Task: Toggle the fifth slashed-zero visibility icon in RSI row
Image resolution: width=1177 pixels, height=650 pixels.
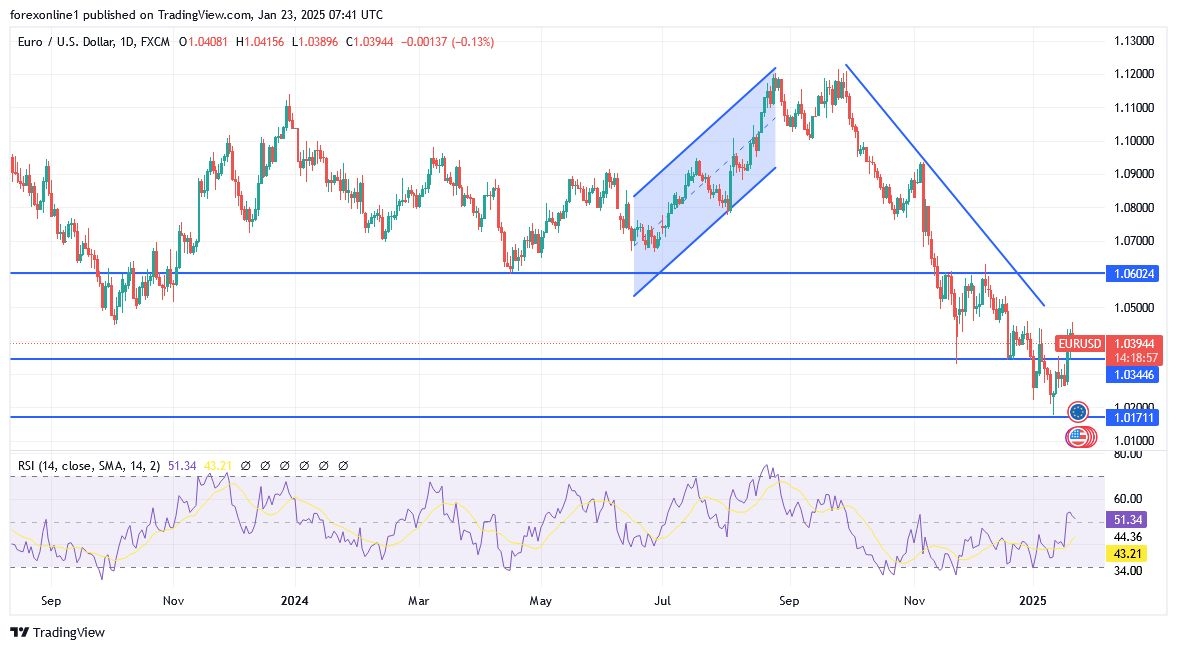Action: (323, 465)
